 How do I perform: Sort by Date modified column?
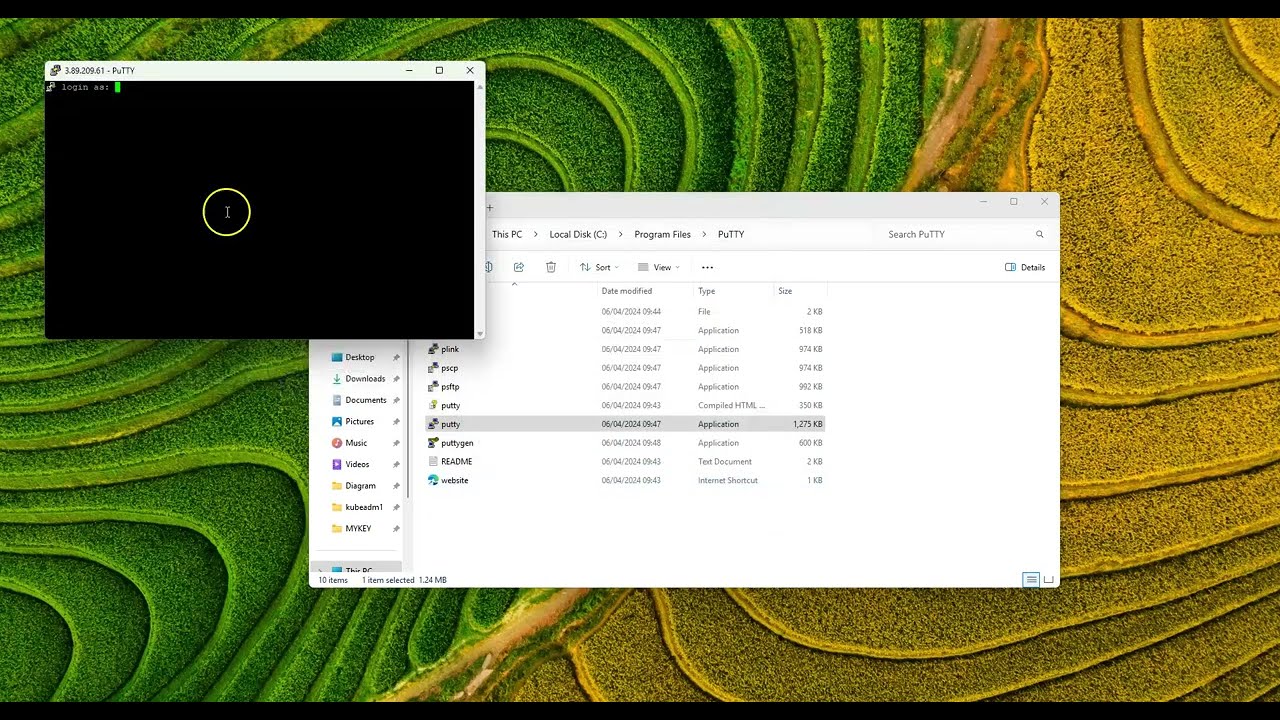627,291
